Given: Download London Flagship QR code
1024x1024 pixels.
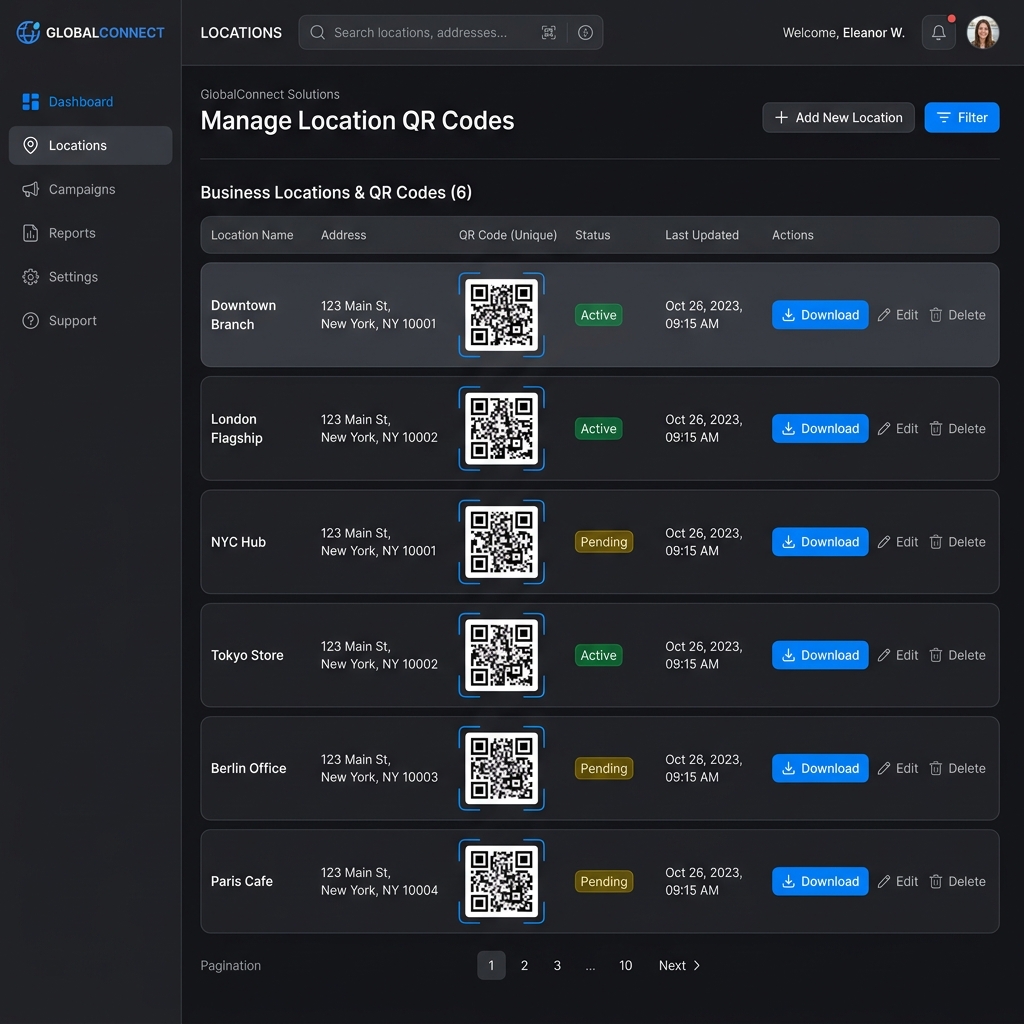Looking at the screenshot, I should point(820,428).
